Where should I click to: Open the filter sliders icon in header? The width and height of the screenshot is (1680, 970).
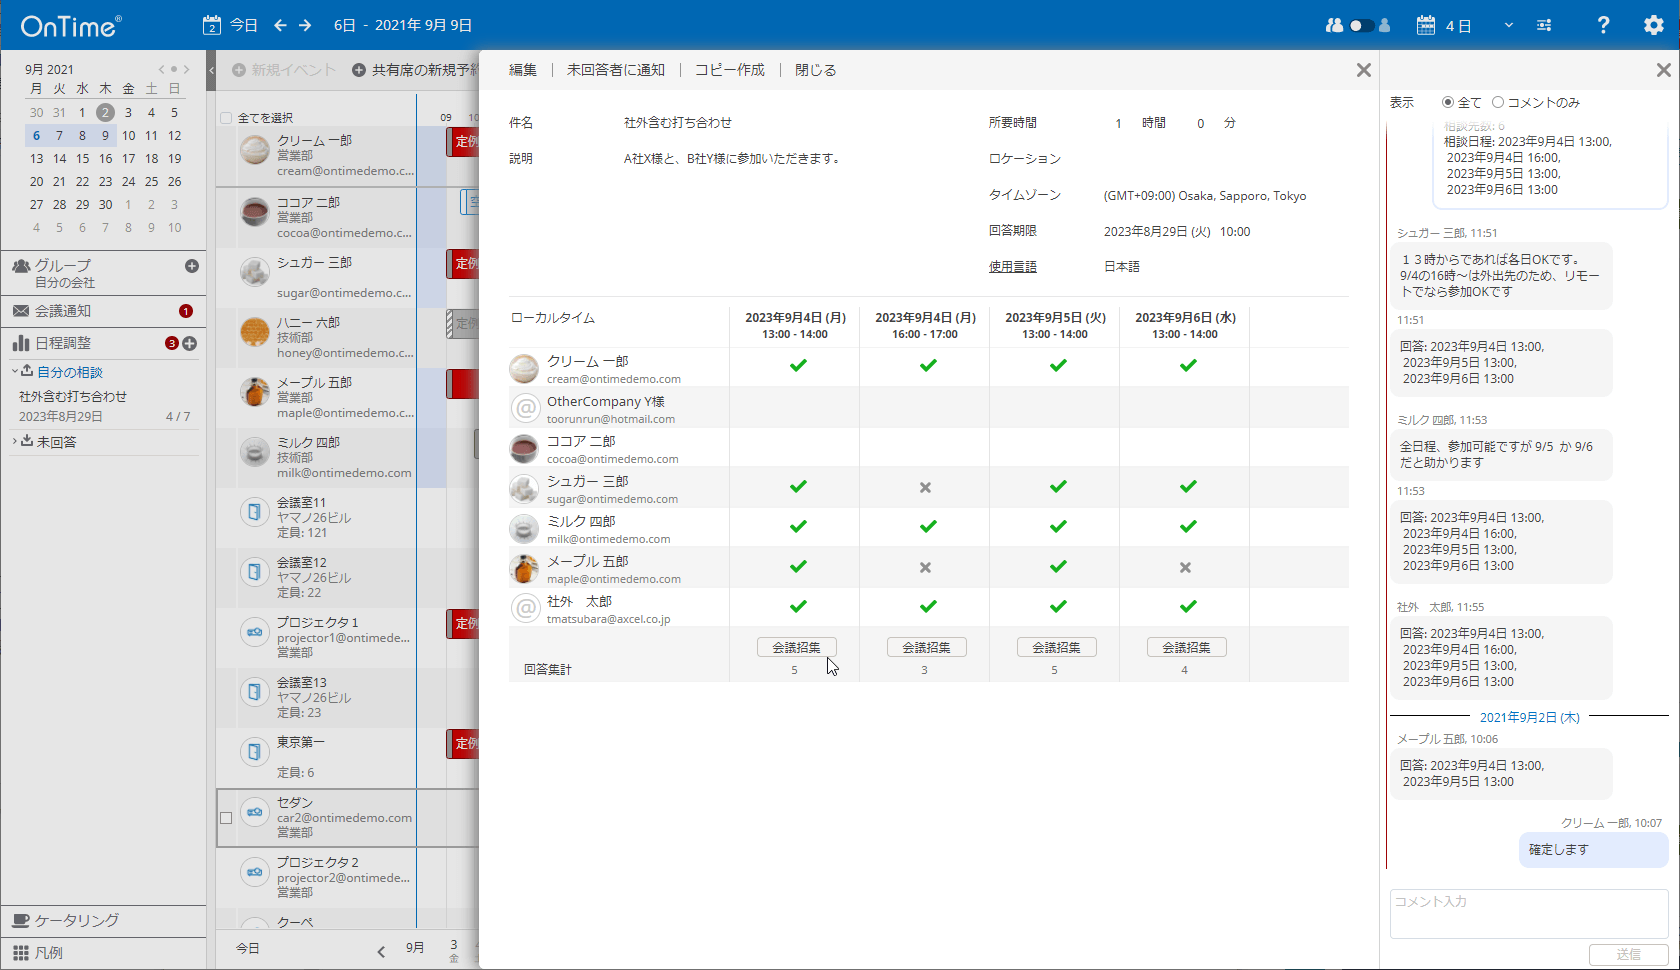(x=1544, y=25)
